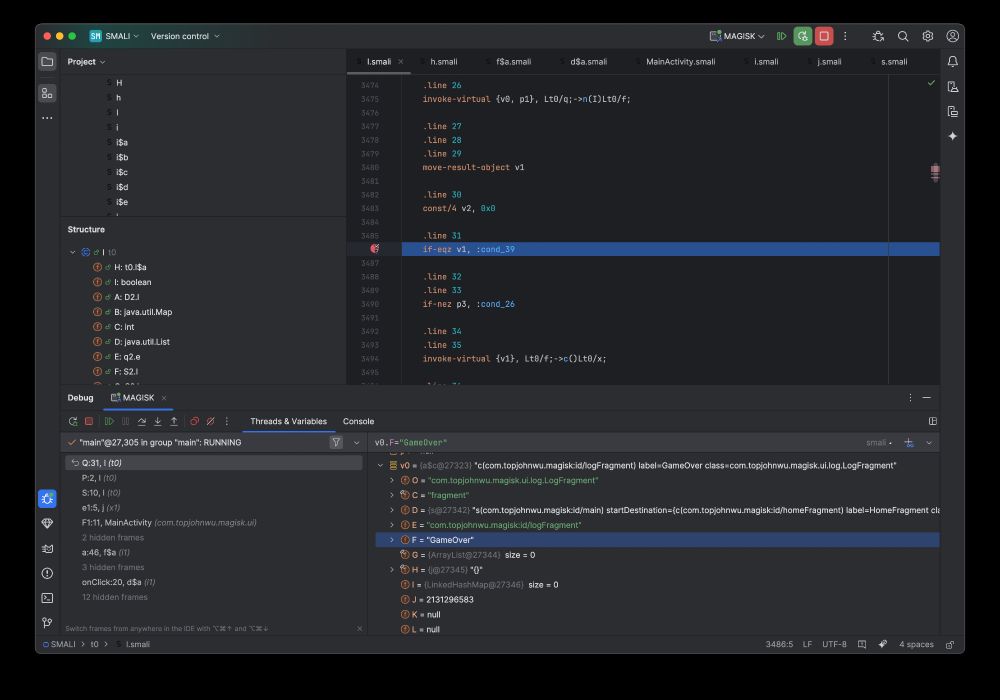Stop the MAGISK run with red square

[824, 36]
